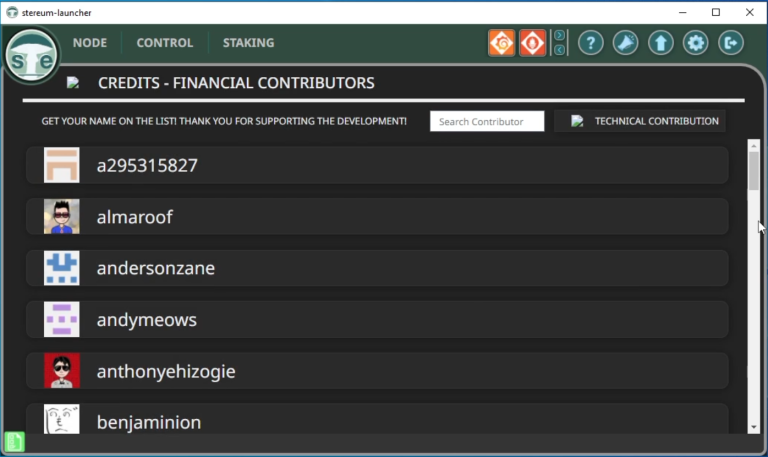Open the STAKING menu

click(248, 43)
